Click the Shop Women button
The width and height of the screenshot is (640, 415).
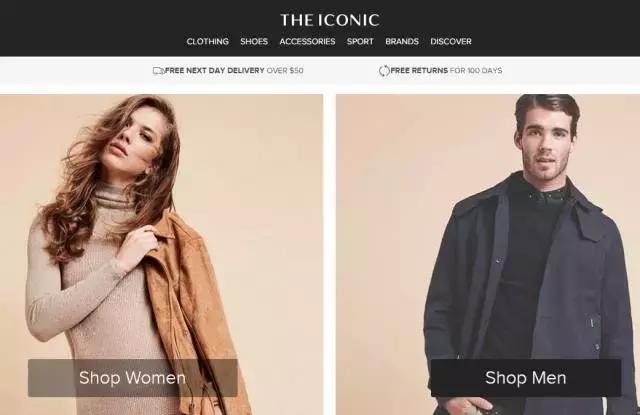133,378
